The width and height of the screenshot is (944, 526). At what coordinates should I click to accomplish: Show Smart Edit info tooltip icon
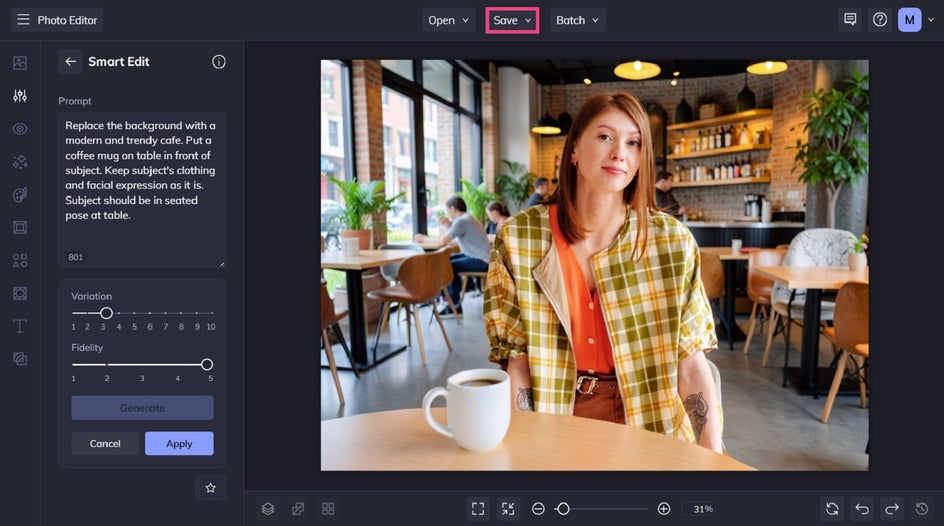[219, 61]
